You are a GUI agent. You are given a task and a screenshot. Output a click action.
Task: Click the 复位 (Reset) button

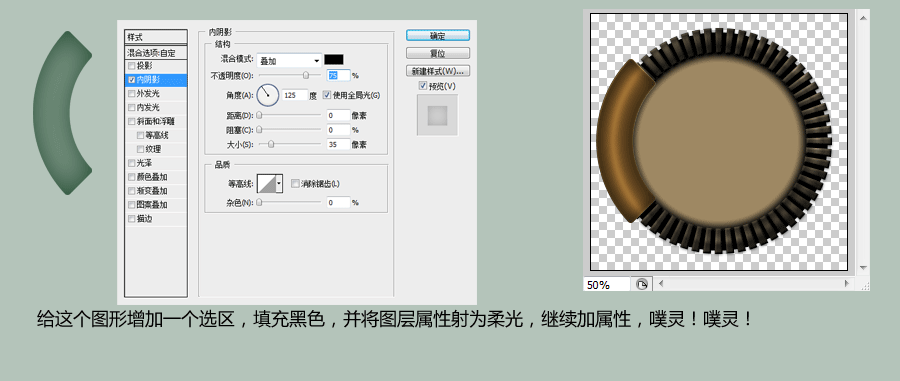click(438, 53)
